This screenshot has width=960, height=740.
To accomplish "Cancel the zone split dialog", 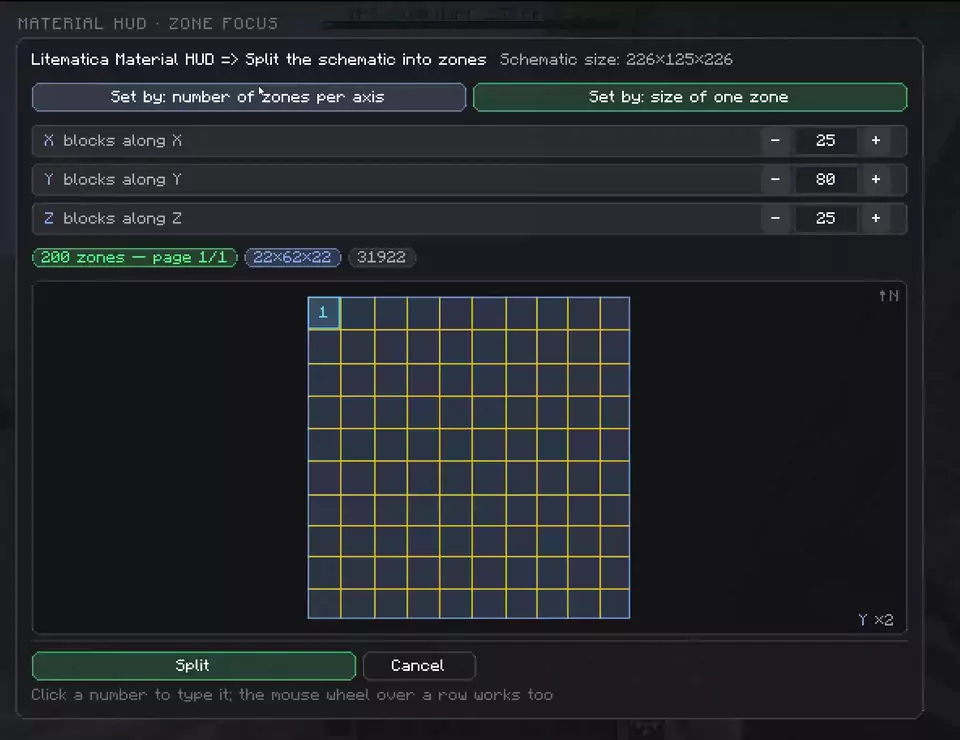I will 419,666.
